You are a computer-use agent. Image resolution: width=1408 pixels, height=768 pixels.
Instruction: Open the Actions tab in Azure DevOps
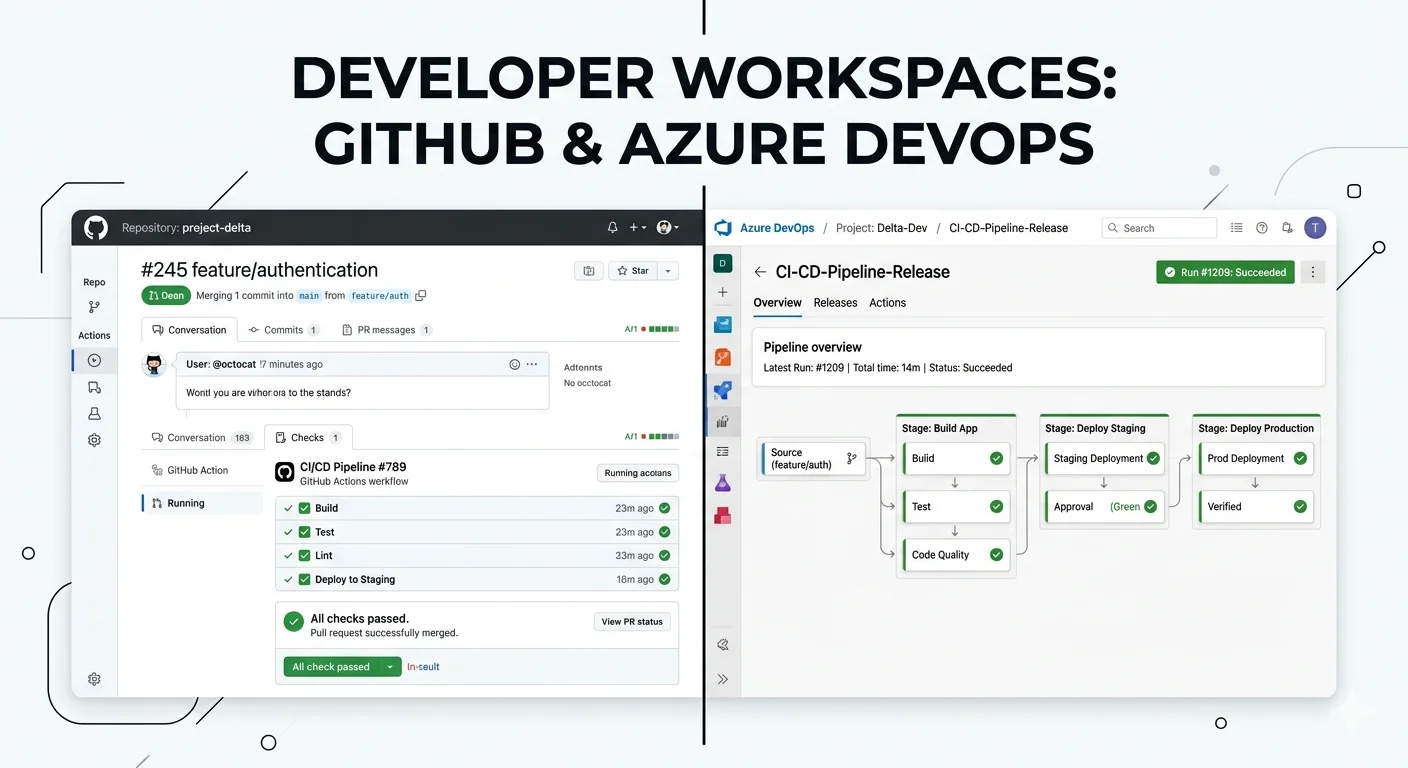click(888, 303)
